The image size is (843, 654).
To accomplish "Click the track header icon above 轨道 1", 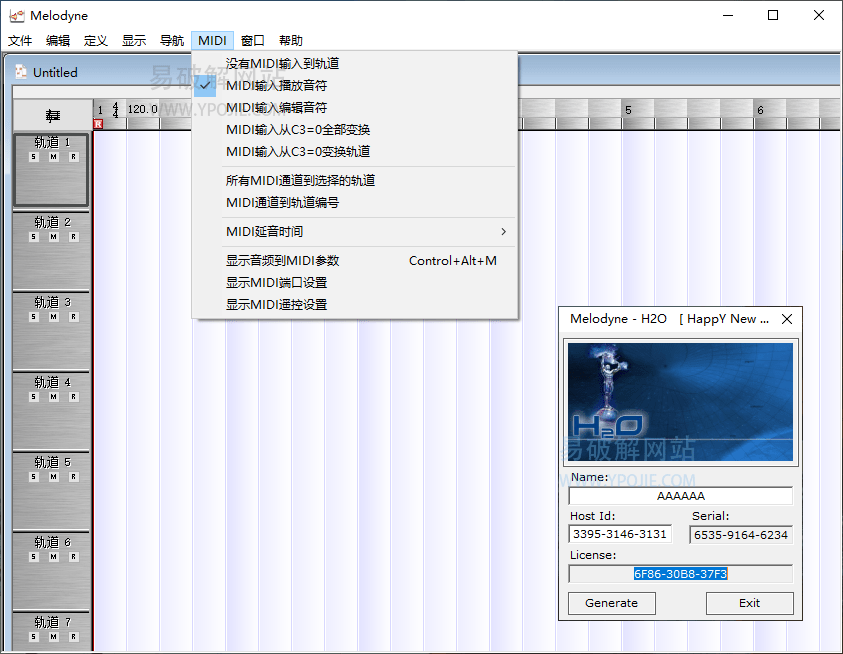I will 52,115.
